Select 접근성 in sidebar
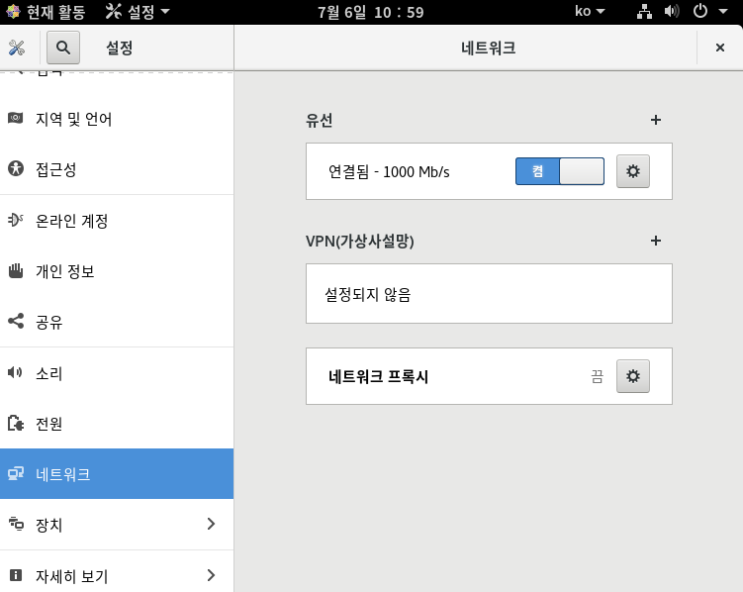Viewport: 743px width, 592px height. pyautogui.click(x=117, y=169)
